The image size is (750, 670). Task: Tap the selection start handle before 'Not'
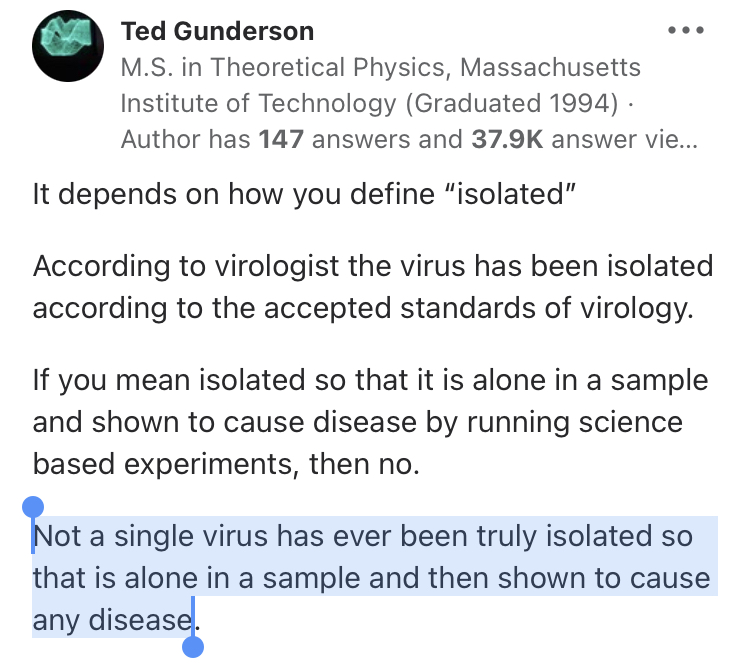33,508
